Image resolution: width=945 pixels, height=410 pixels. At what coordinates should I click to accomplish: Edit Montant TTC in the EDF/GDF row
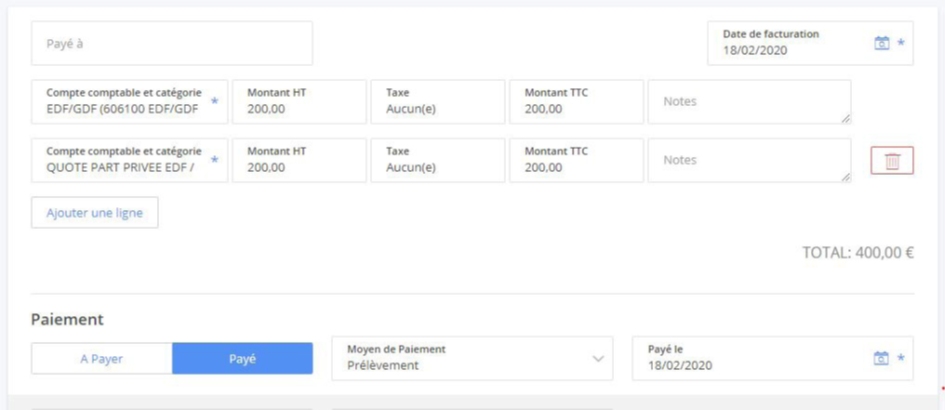576,102
